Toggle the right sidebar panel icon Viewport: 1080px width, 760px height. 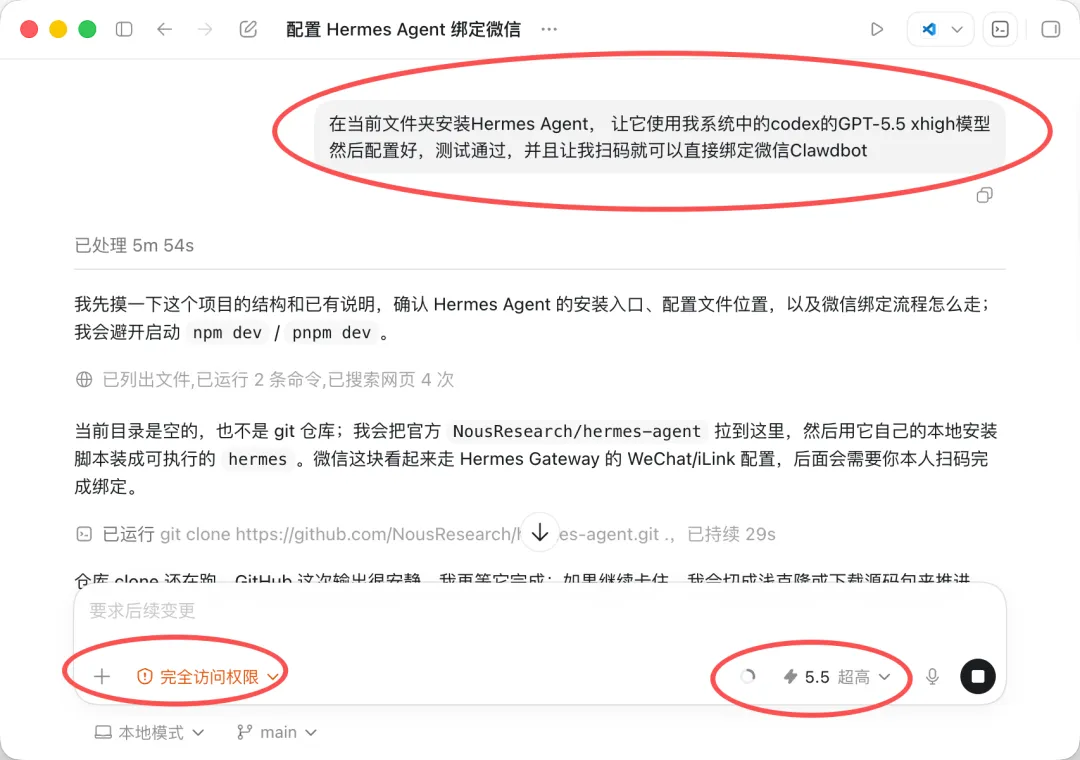1050,29
